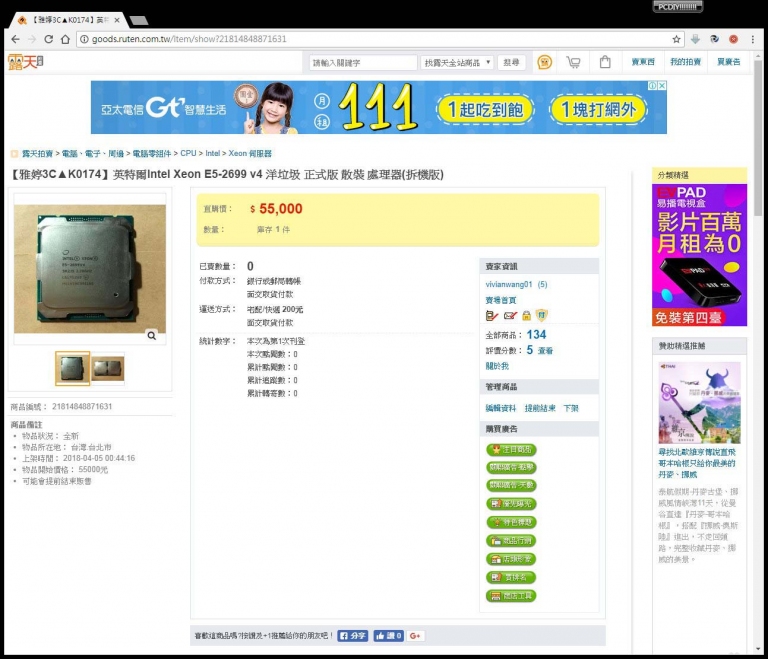Click the EVPAD sidebar advertisement
This screenshot has width=768, height=659.
pyautogui.click(x=699, y=255)
